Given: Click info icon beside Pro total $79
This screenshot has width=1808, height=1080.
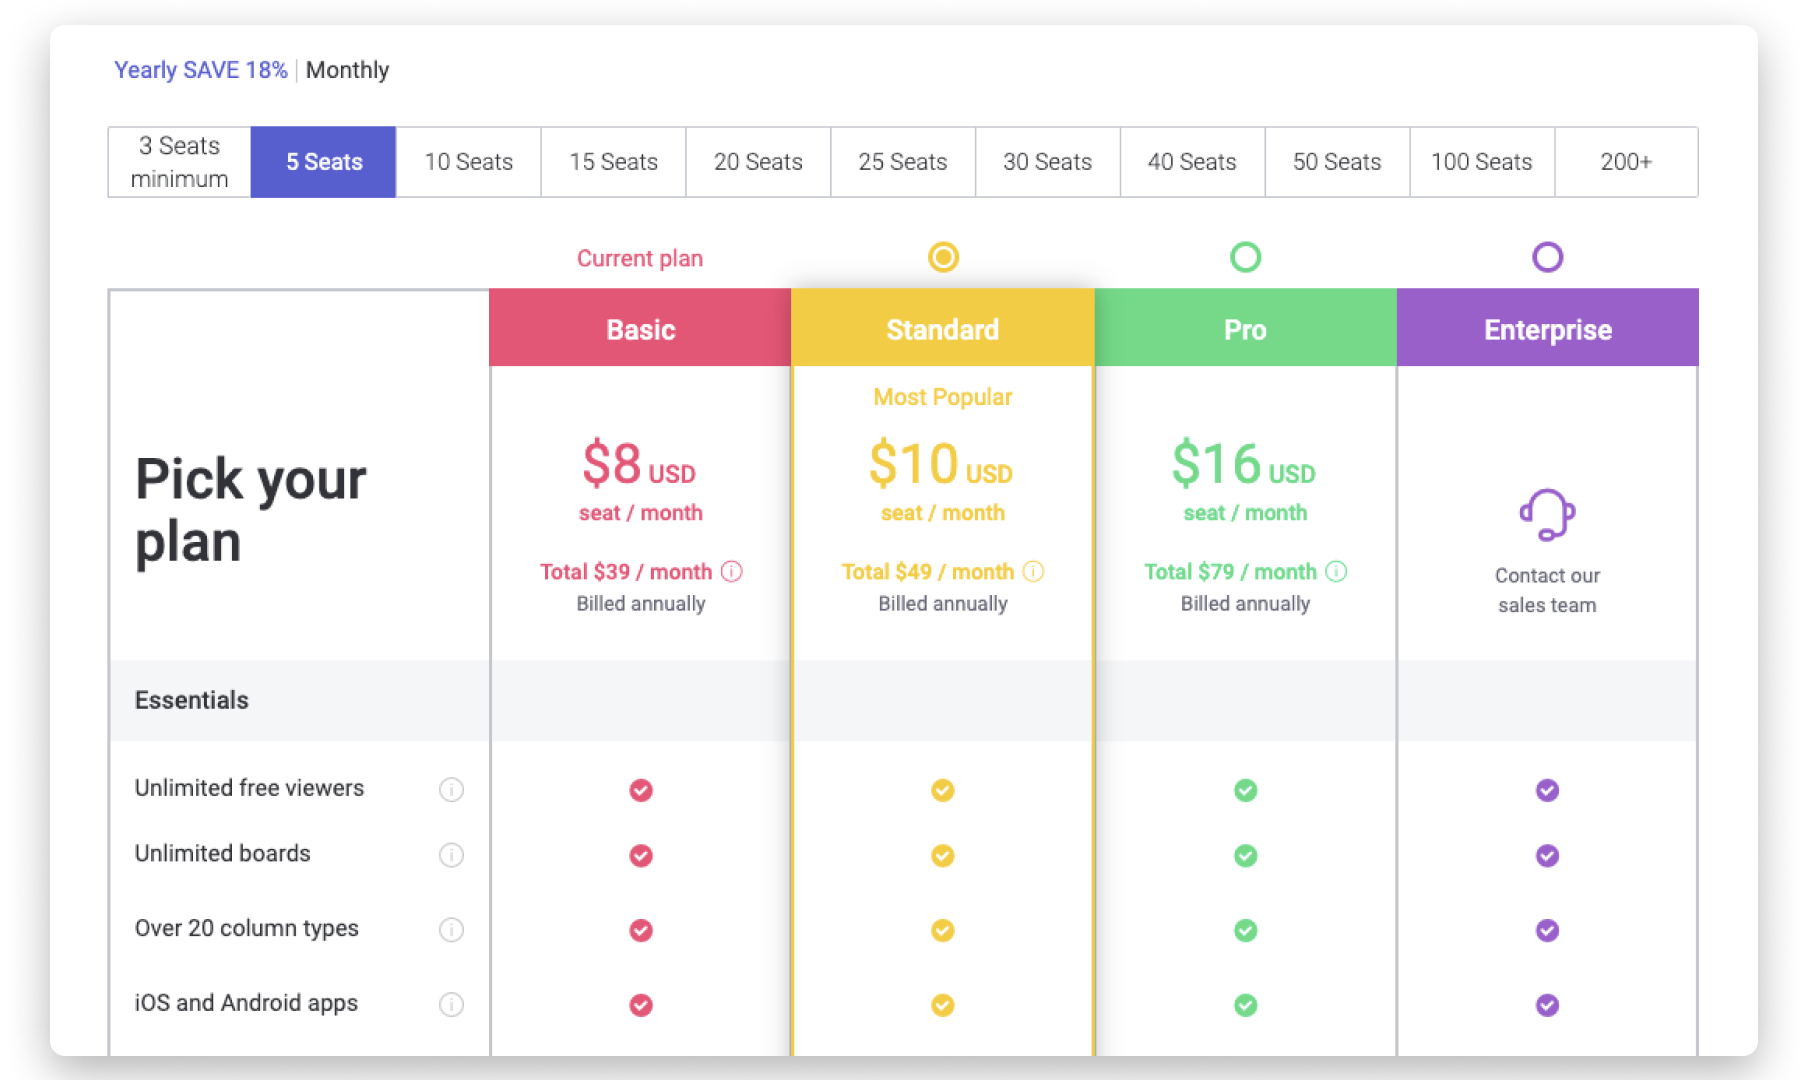Looking at the screenshot, I should 1336,571.
